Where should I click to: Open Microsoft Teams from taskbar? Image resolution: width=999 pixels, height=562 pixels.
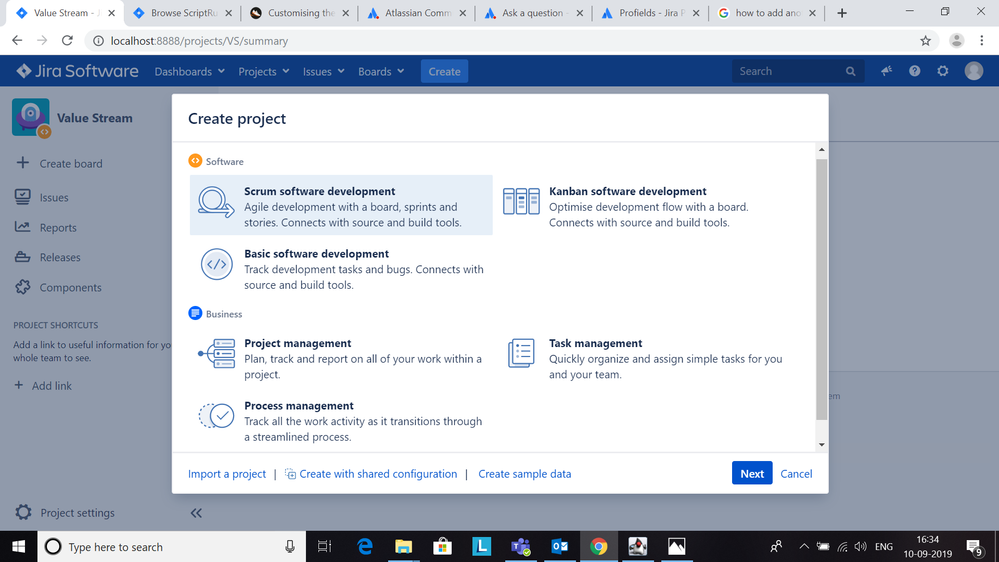521,547
